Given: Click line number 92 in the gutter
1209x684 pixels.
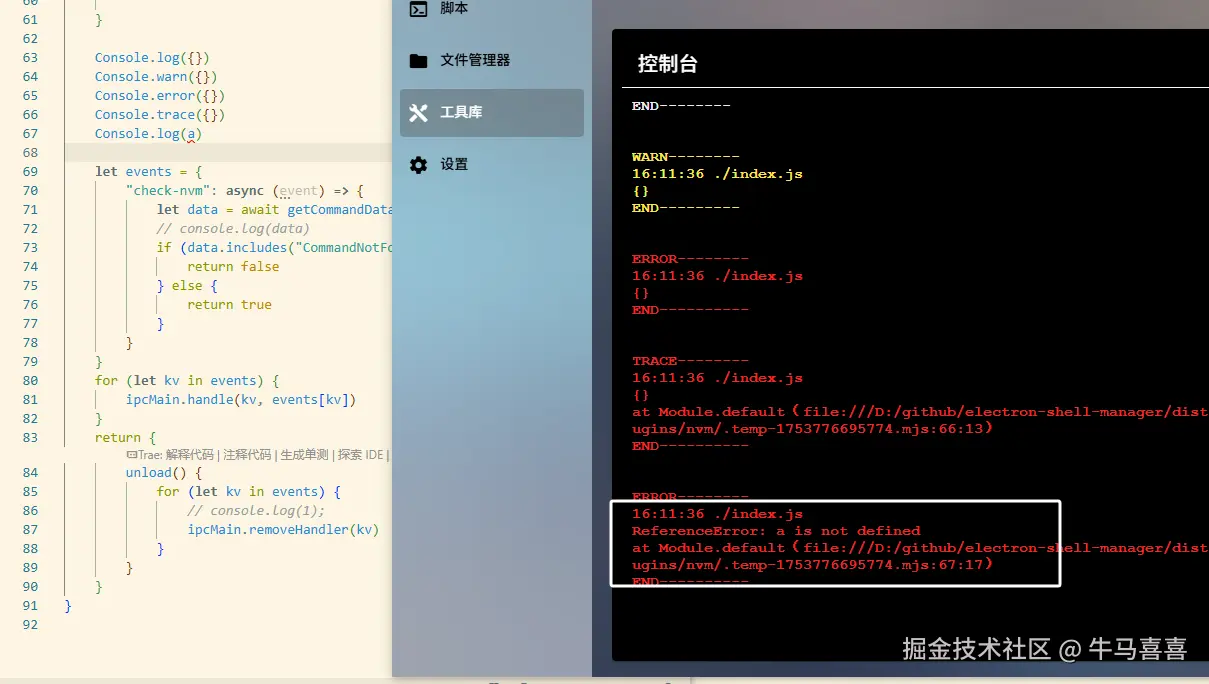Looking at the screenshot, I should point(30,624).
